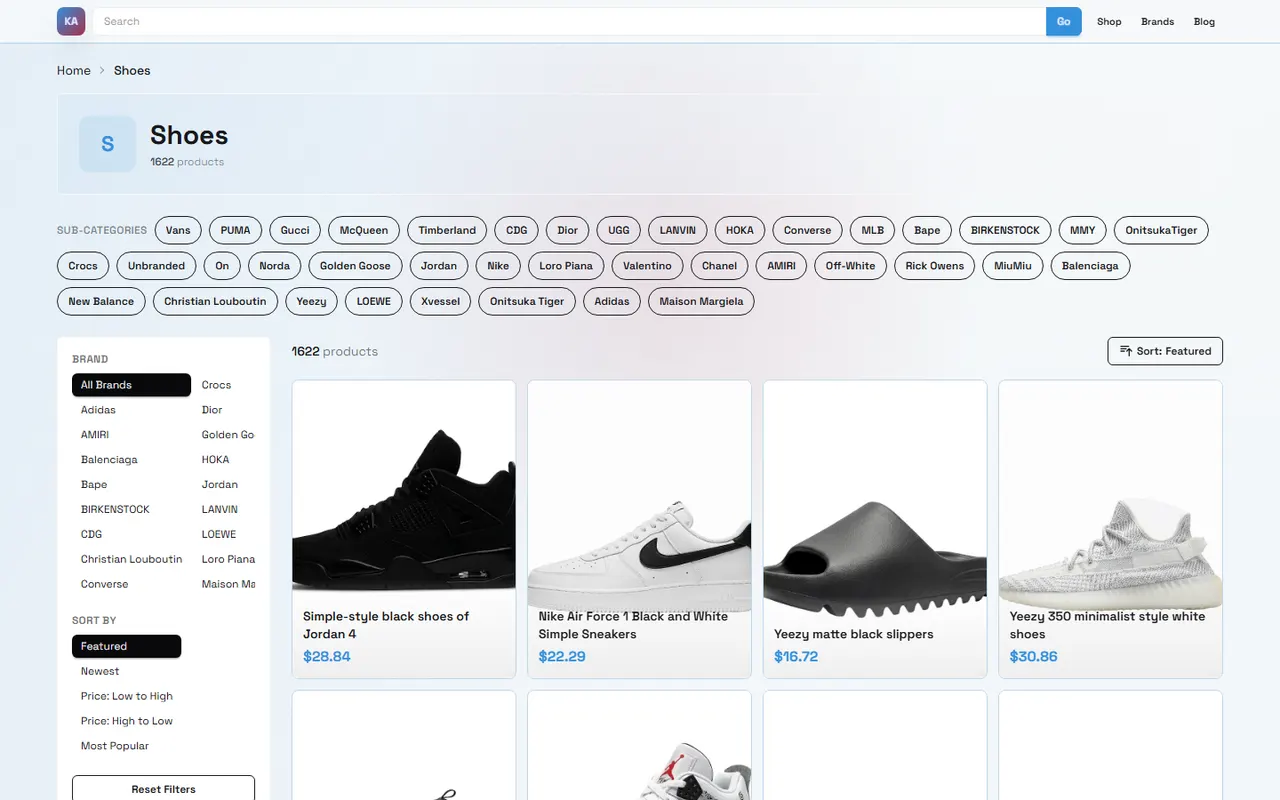
Task: Select the Yeezy sub-category chip
Action: 312,301
